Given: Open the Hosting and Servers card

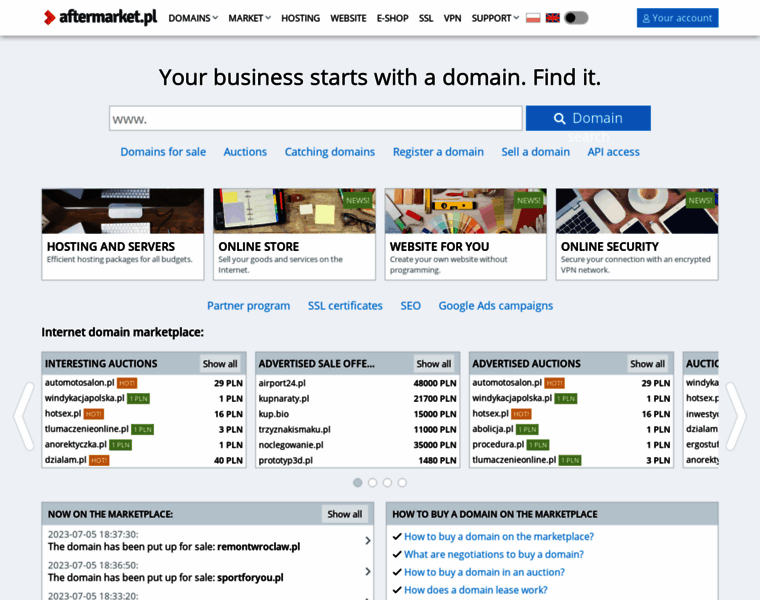Looking at the screenshot, I should coord(123,234).
